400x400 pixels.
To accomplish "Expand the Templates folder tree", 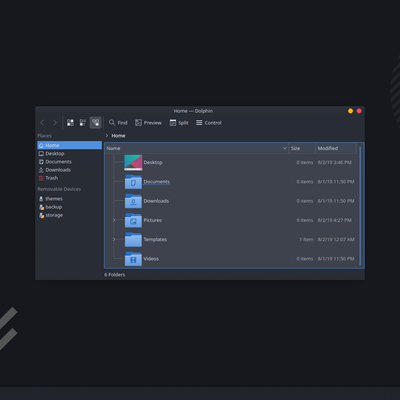I will (114, 239).
